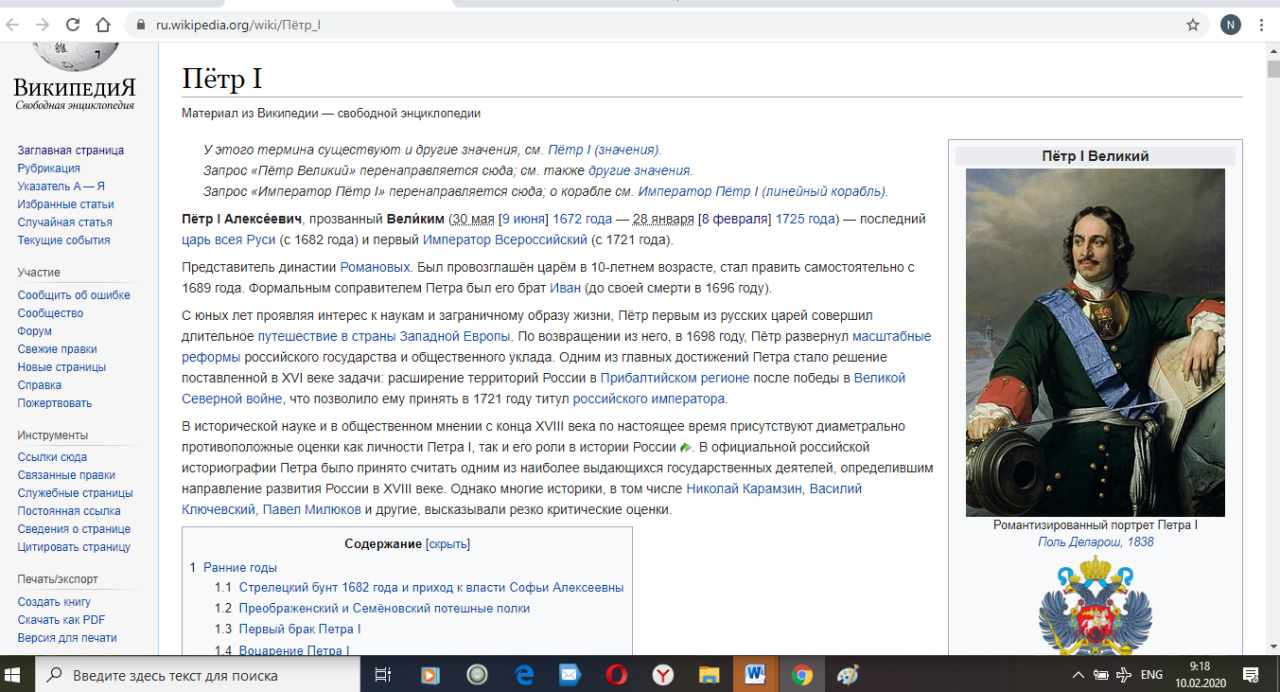Open the Chrome three-dot menu
Viewport: 1280px width, 692px height.
(1261, 25)
